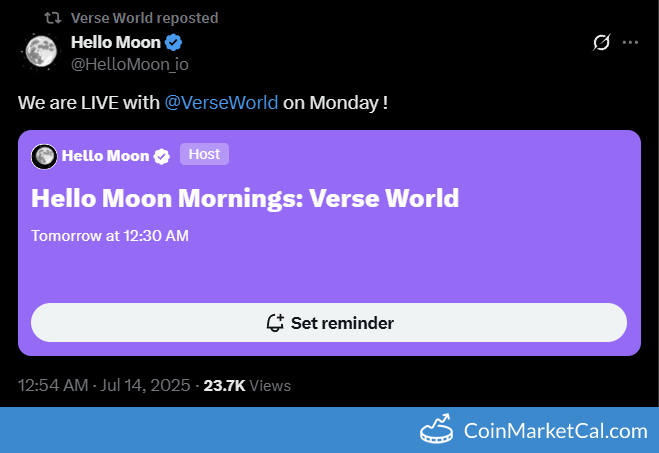
Task: Click the host avatar in Space card
Action: [x=44, y=156]
